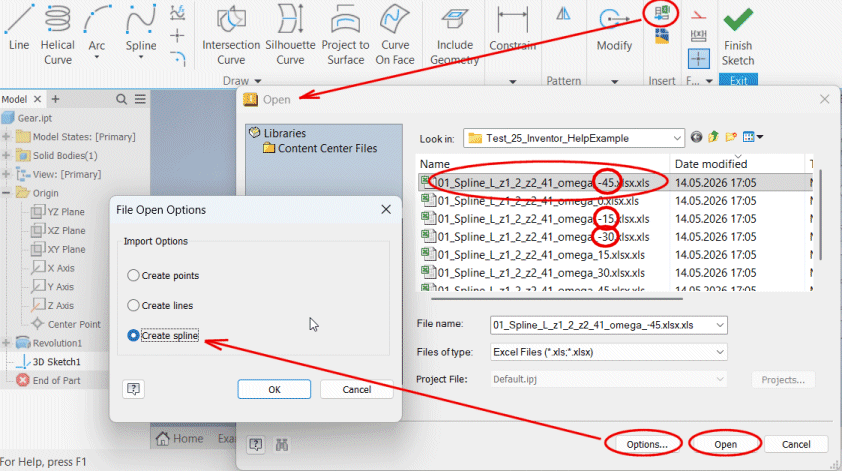The height and width of the screenshot is (471, 842).
Task: Choose the Helical Curve tool
Action: tap(57, 33)
